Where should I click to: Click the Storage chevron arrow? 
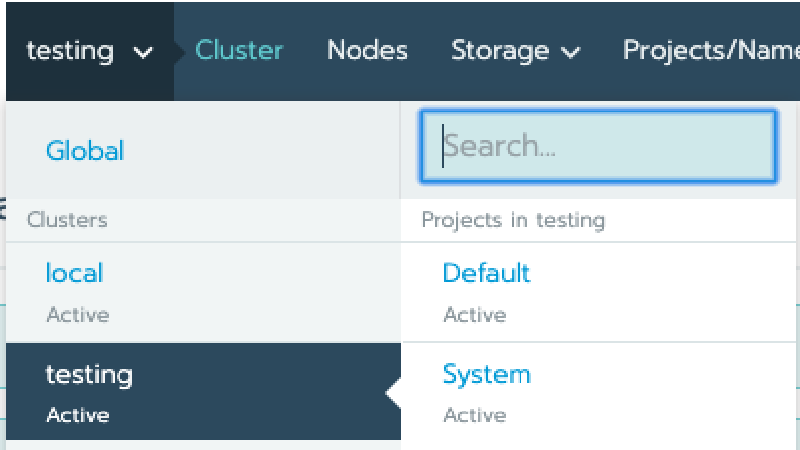coord(570,52)
